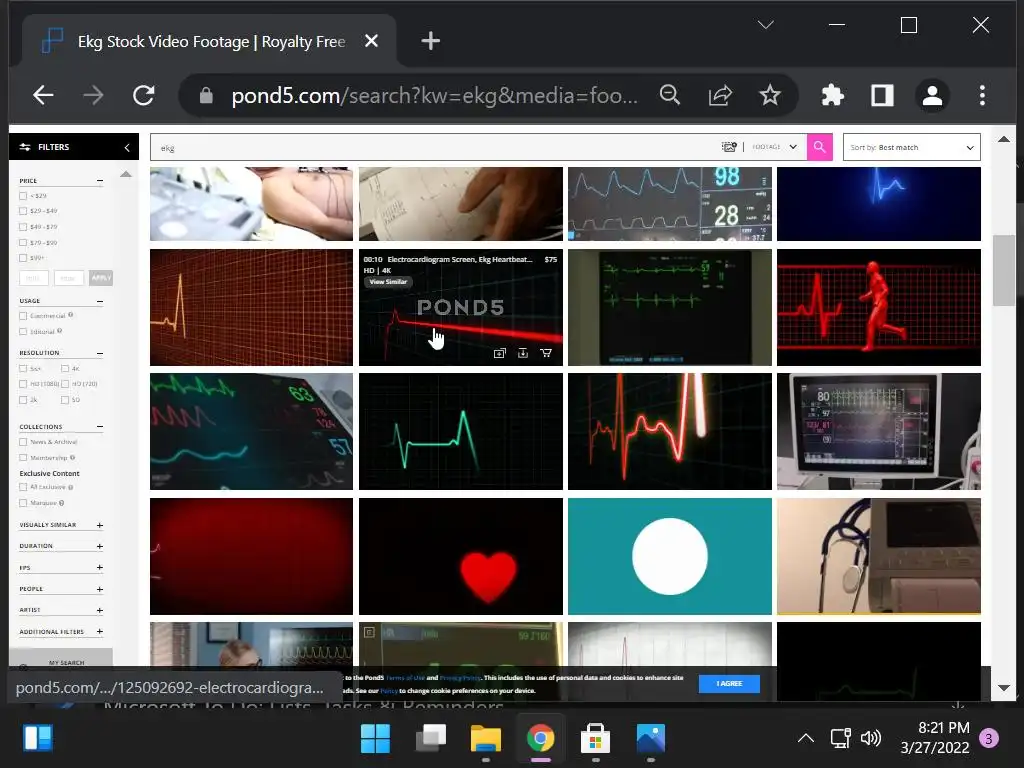Open a new browser tab
Viewport: 1024px width, 768px height.
click(x=430, y=41)
